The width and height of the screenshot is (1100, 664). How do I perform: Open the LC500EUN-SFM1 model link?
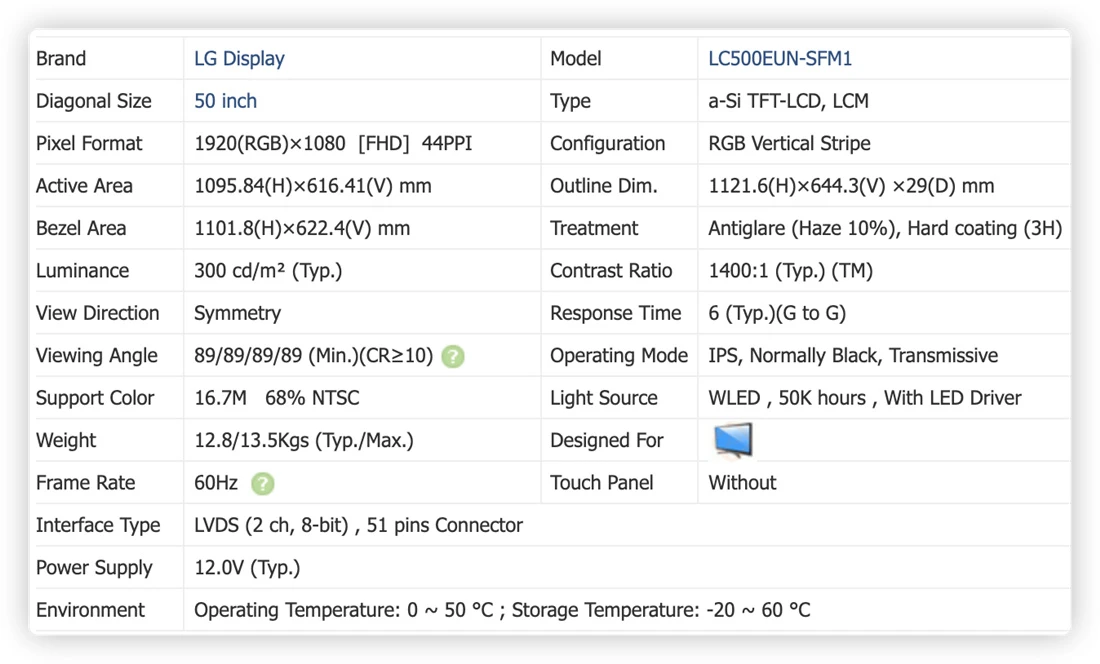coord(779,59)
